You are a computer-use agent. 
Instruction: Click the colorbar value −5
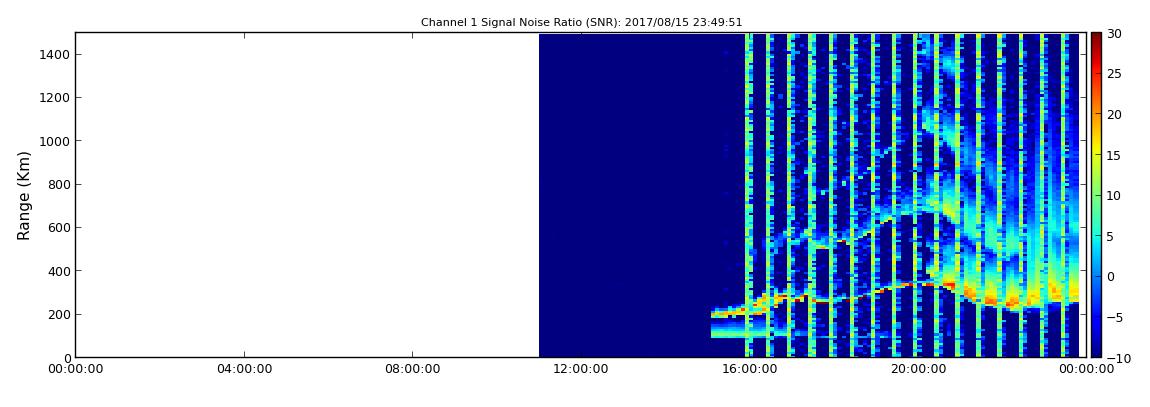(x=1115, y=317)
